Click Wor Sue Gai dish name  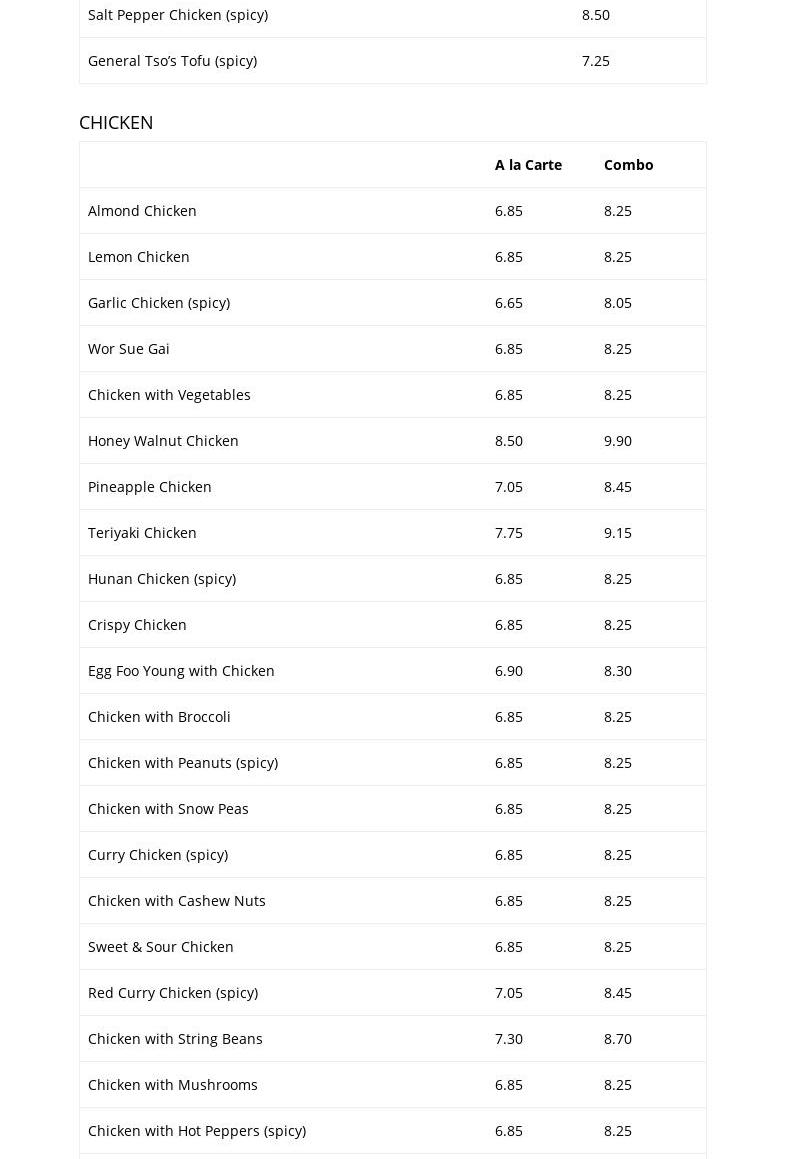pos(129,348)
